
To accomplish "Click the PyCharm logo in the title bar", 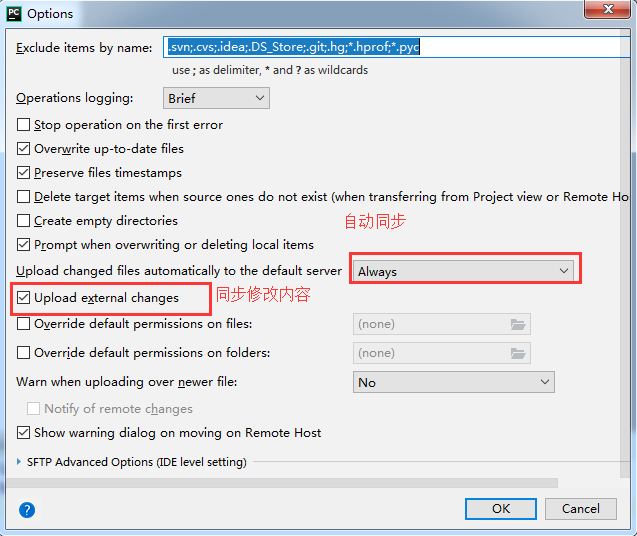I will pos(14,14).
